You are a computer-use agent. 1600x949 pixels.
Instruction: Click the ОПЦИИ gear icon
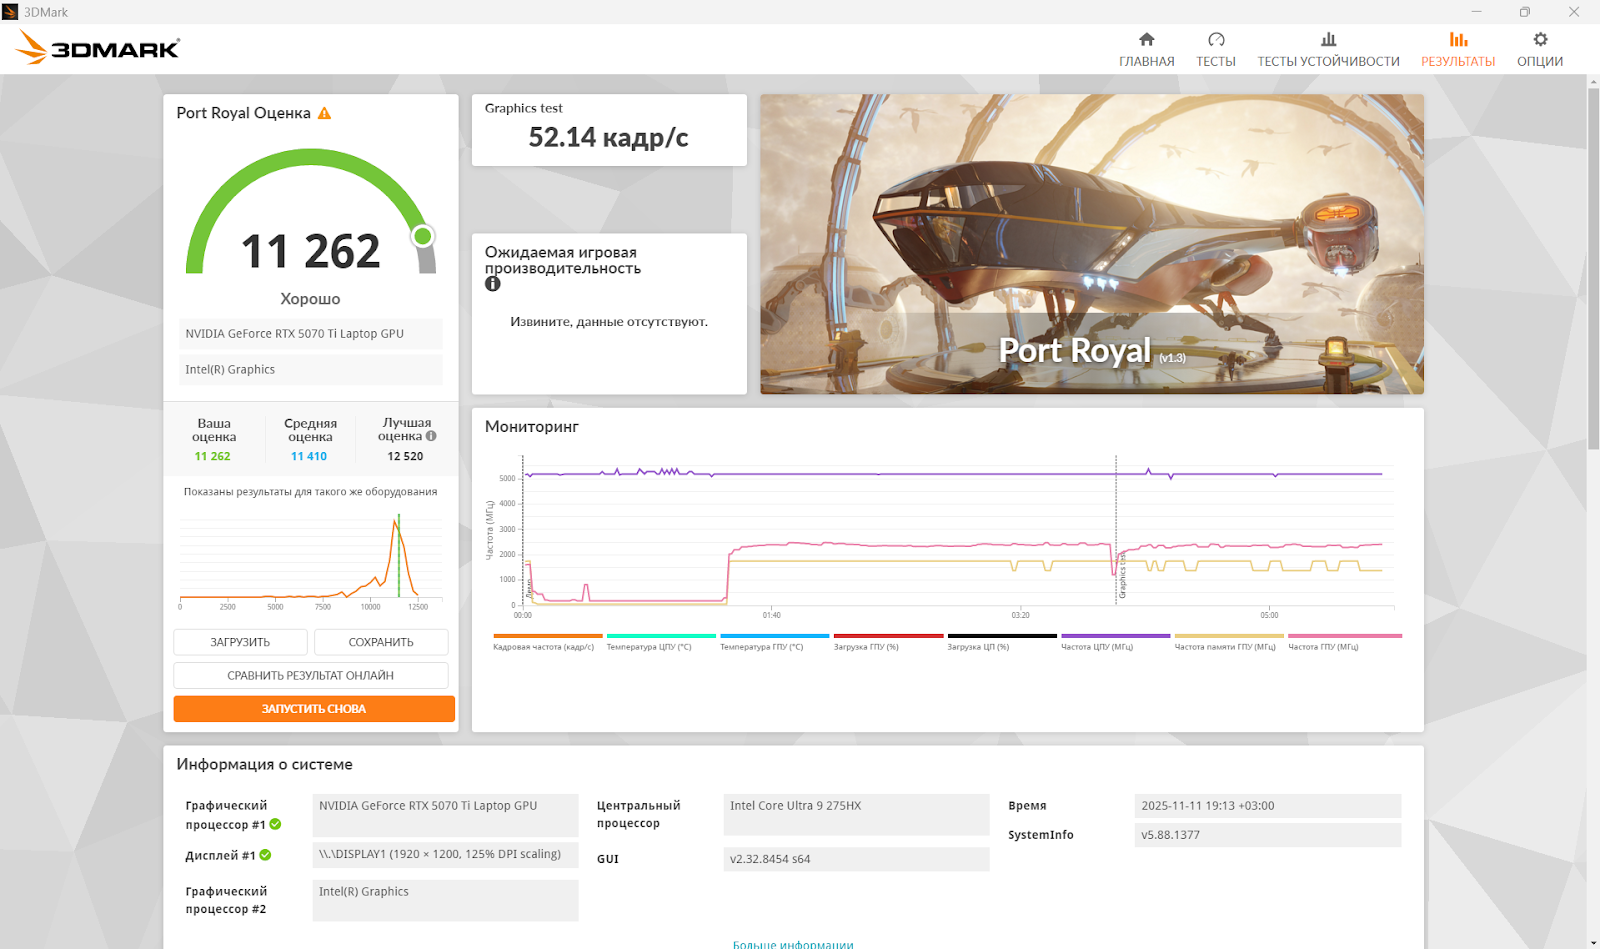[1540, 40]
